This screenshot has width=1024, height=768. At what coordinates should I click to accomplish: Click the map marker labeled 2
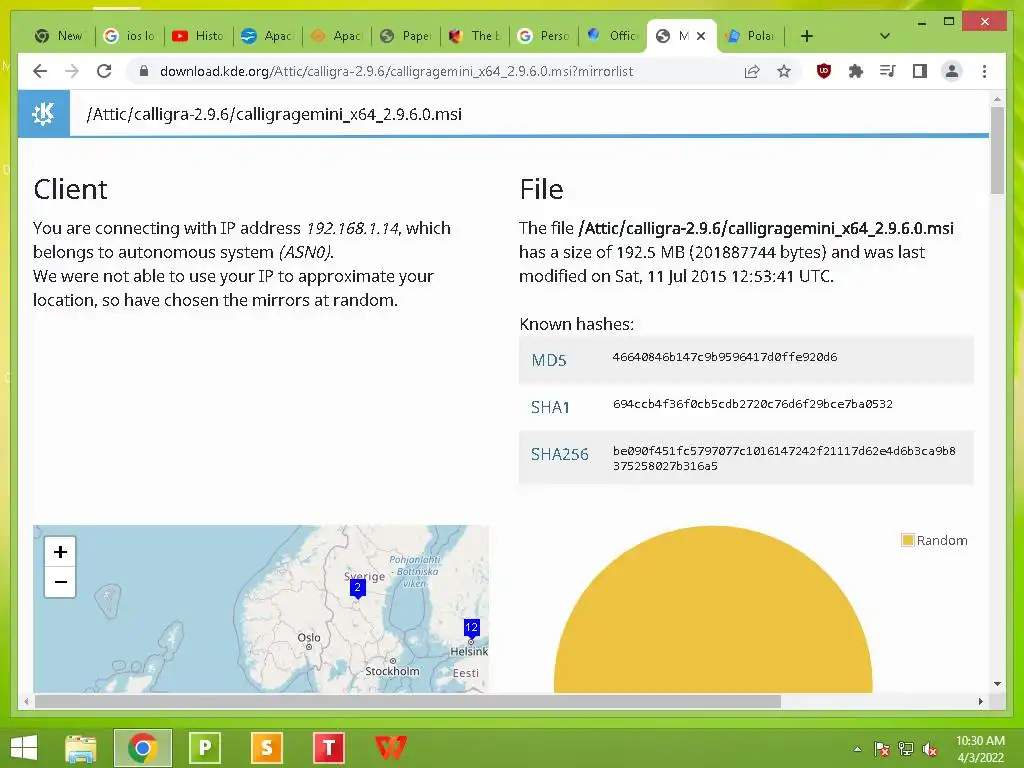(357, 588)
